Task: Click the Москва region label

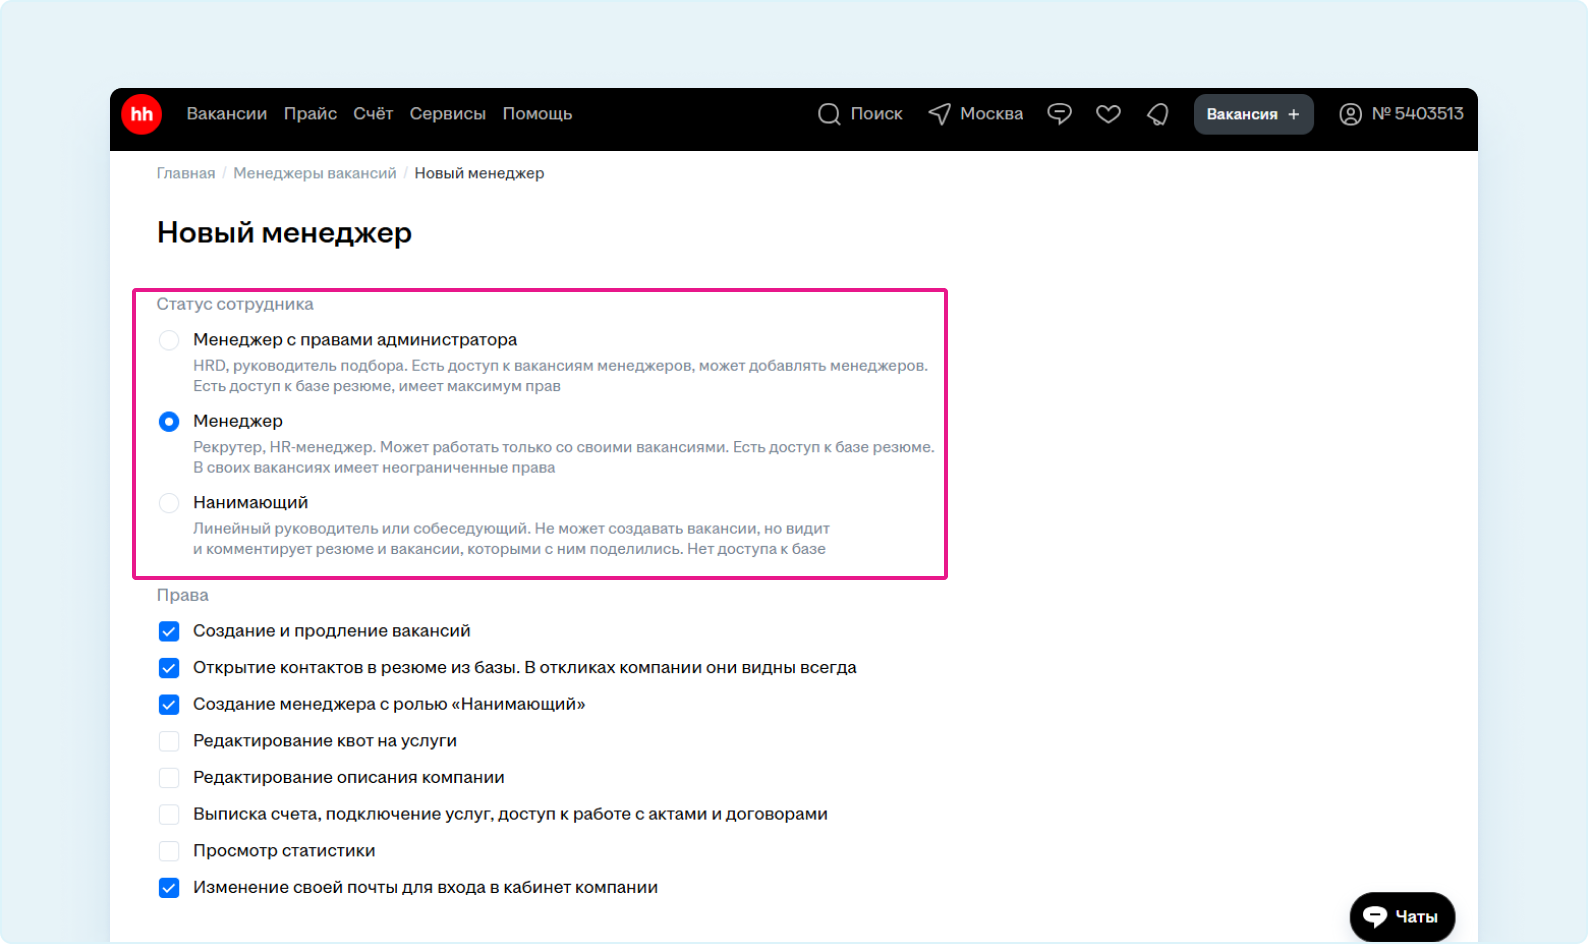Action: coord(991,114)
